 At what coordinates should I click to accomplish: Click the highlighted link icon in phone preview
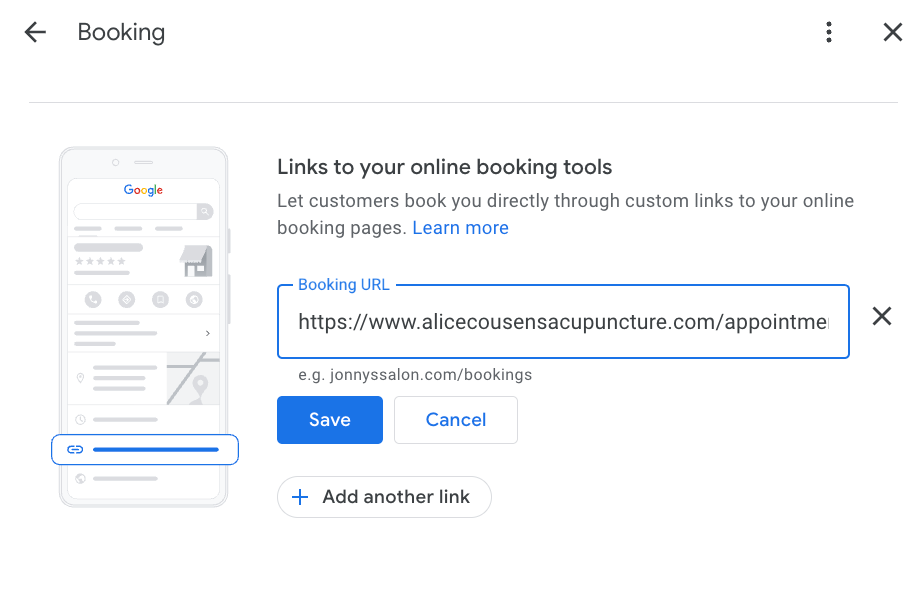(75, 450)
